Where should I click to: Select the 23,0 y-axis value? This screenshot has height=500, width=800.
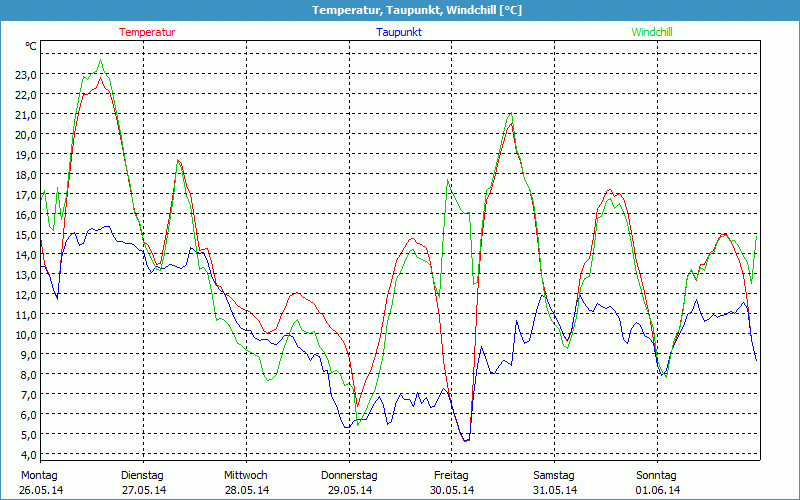point(26,74)
